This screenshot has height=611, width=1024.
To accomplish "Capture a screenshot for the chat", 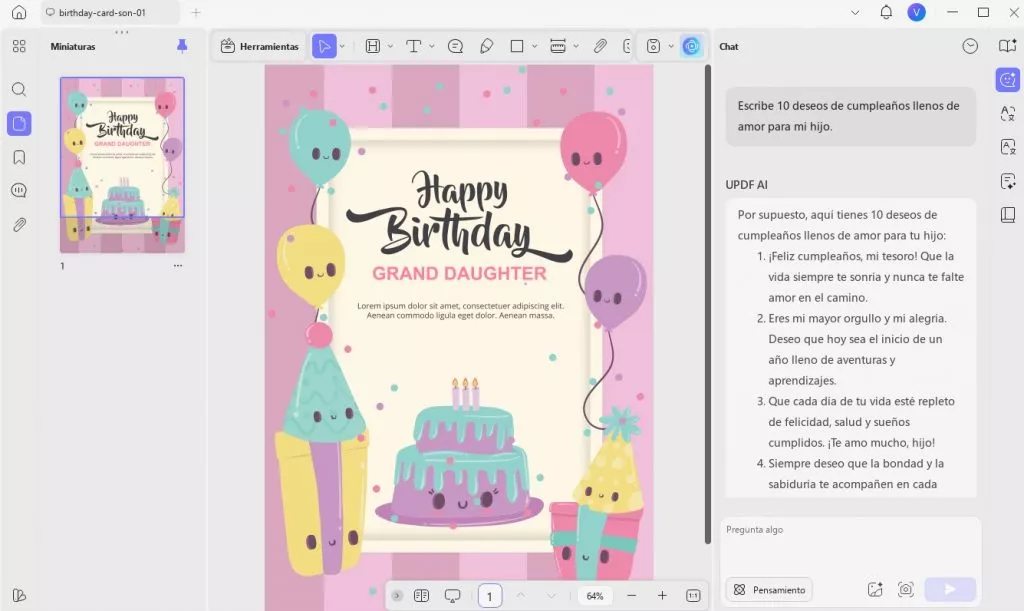I will coord(905,589).
